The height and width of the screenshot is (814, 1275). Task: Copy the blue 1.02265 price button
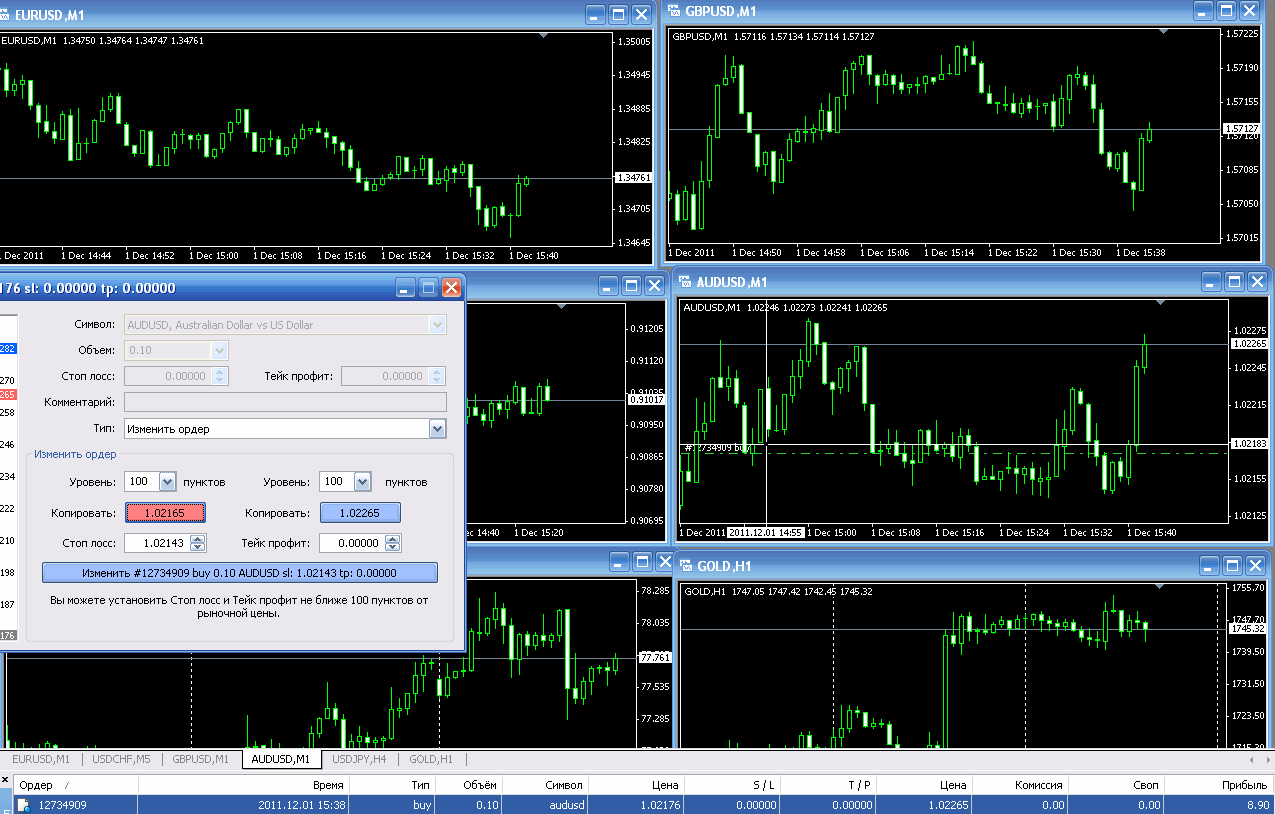coord(360,513)
